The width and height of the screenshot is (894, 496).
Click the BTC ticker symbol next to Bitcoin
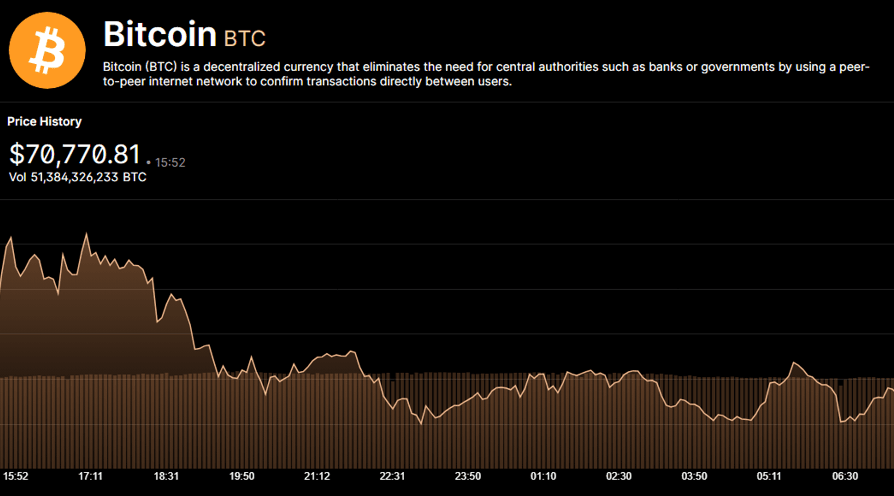(245, 39)
